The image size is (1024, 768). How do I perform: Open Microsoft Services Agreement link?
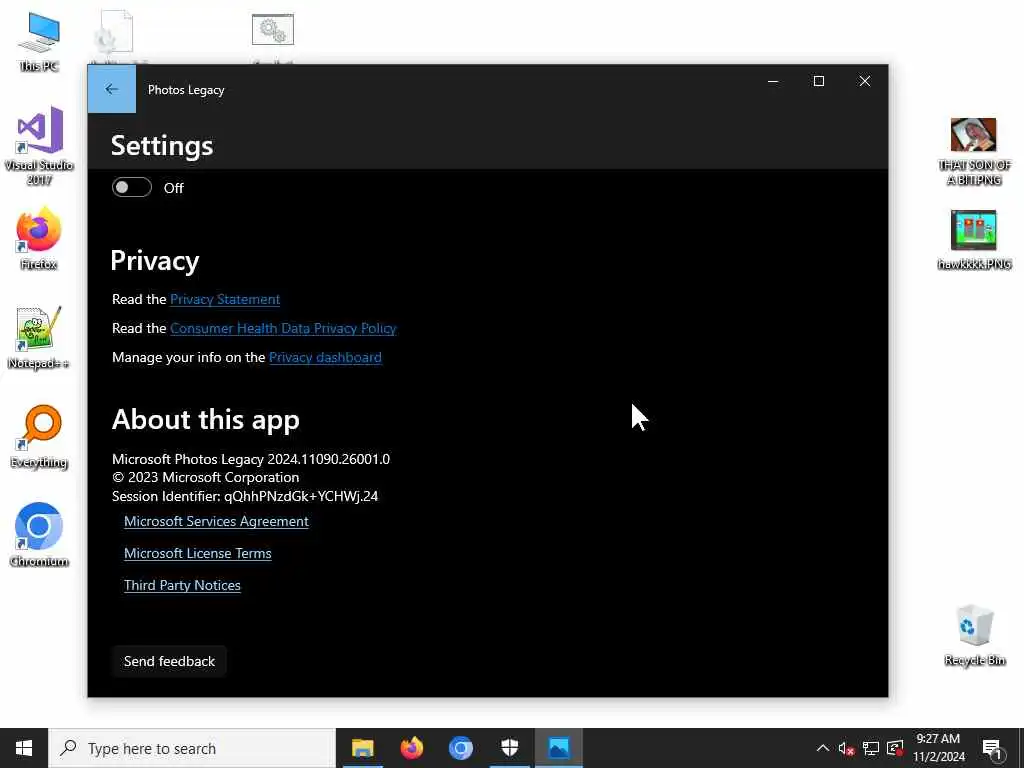click(216, 521)
